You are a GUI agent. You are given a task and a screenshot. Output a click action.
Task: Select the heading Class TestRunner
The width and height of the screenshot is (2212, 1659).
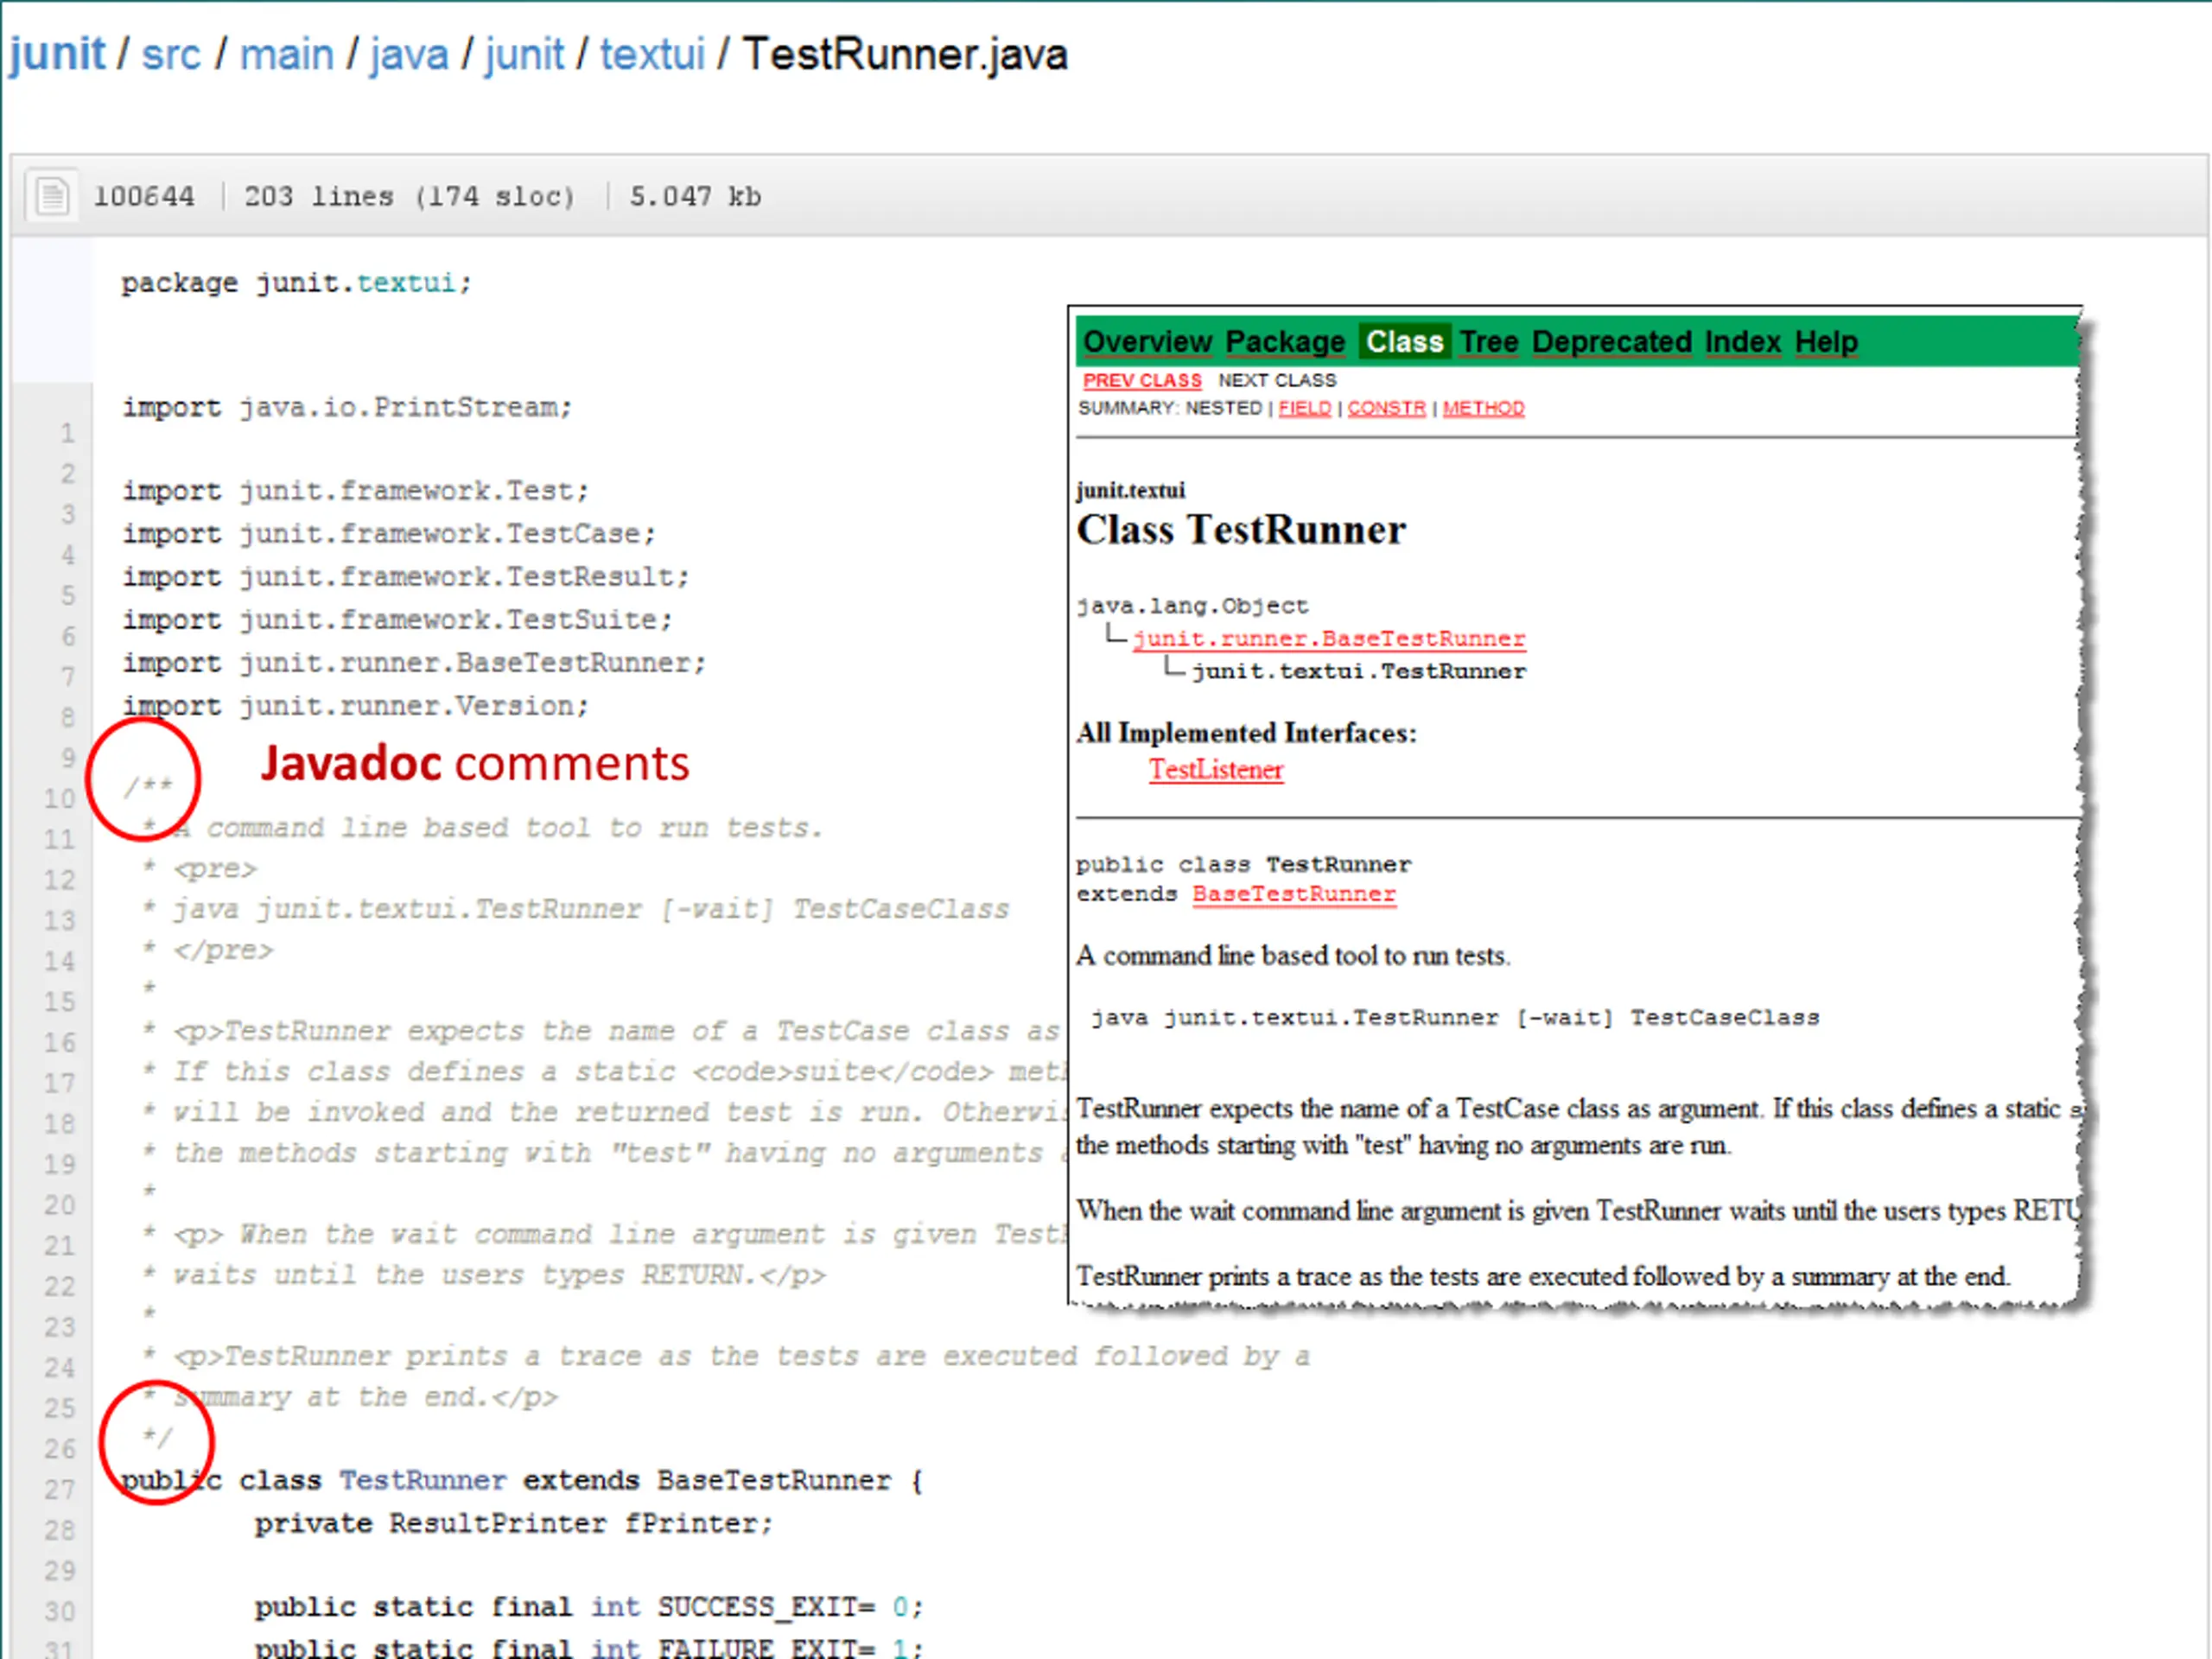pos(1241,530)
